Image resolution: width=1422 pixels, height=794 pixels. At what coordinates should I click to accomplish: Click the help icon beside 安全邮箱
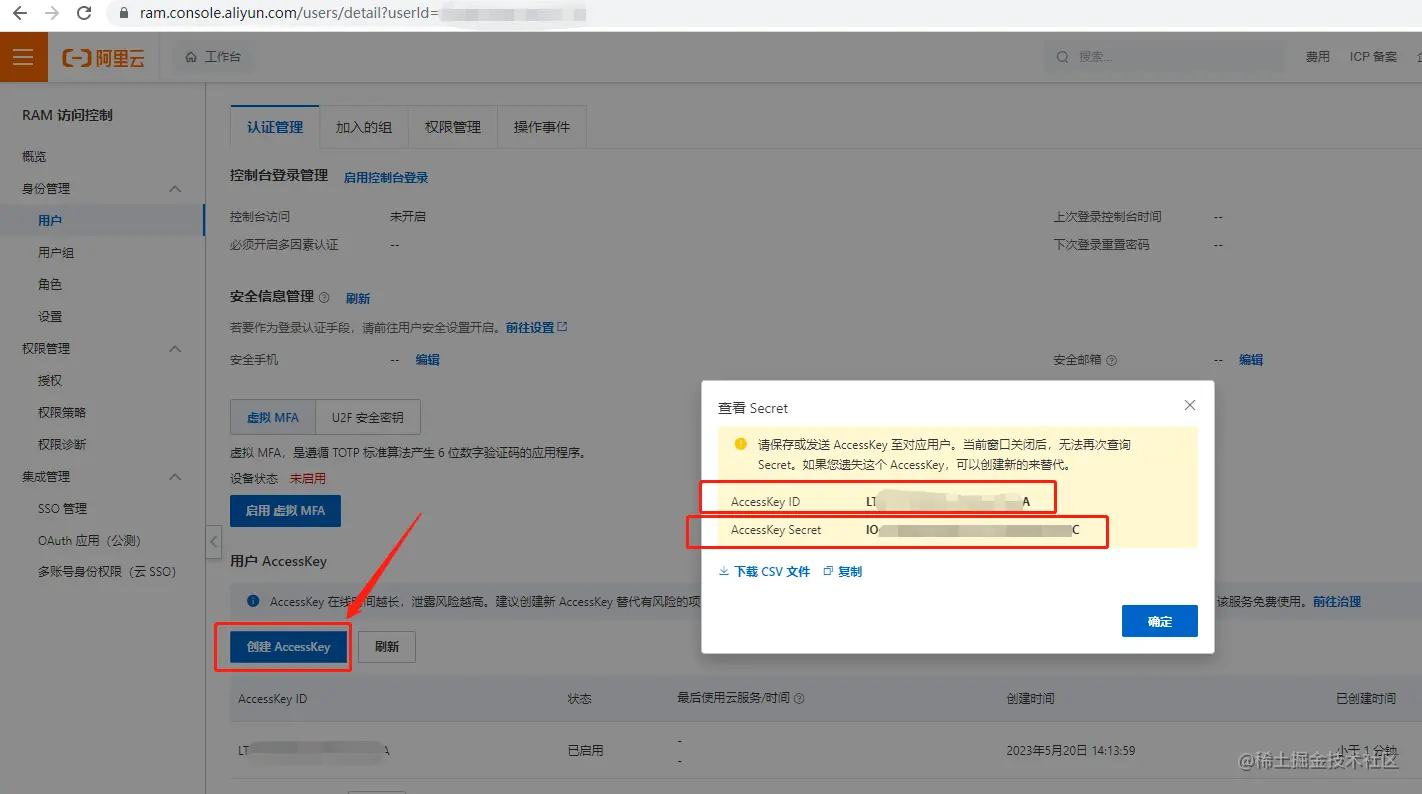pyautogui.click(x=1111, y=360)
